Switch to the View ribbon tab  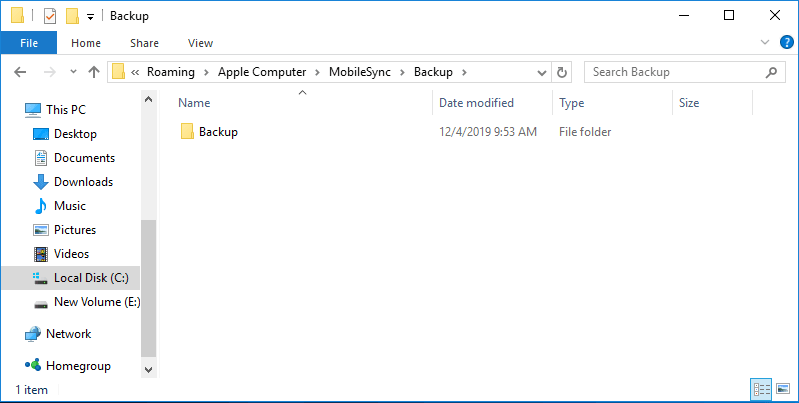click(200, 43)
